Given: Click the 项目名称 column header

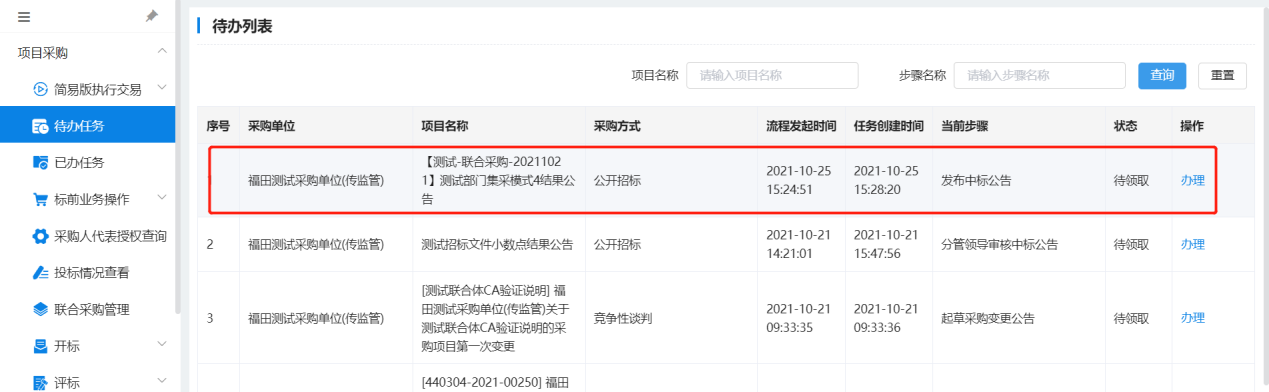Looking at the screenshot, I should [x=445, y=127].
